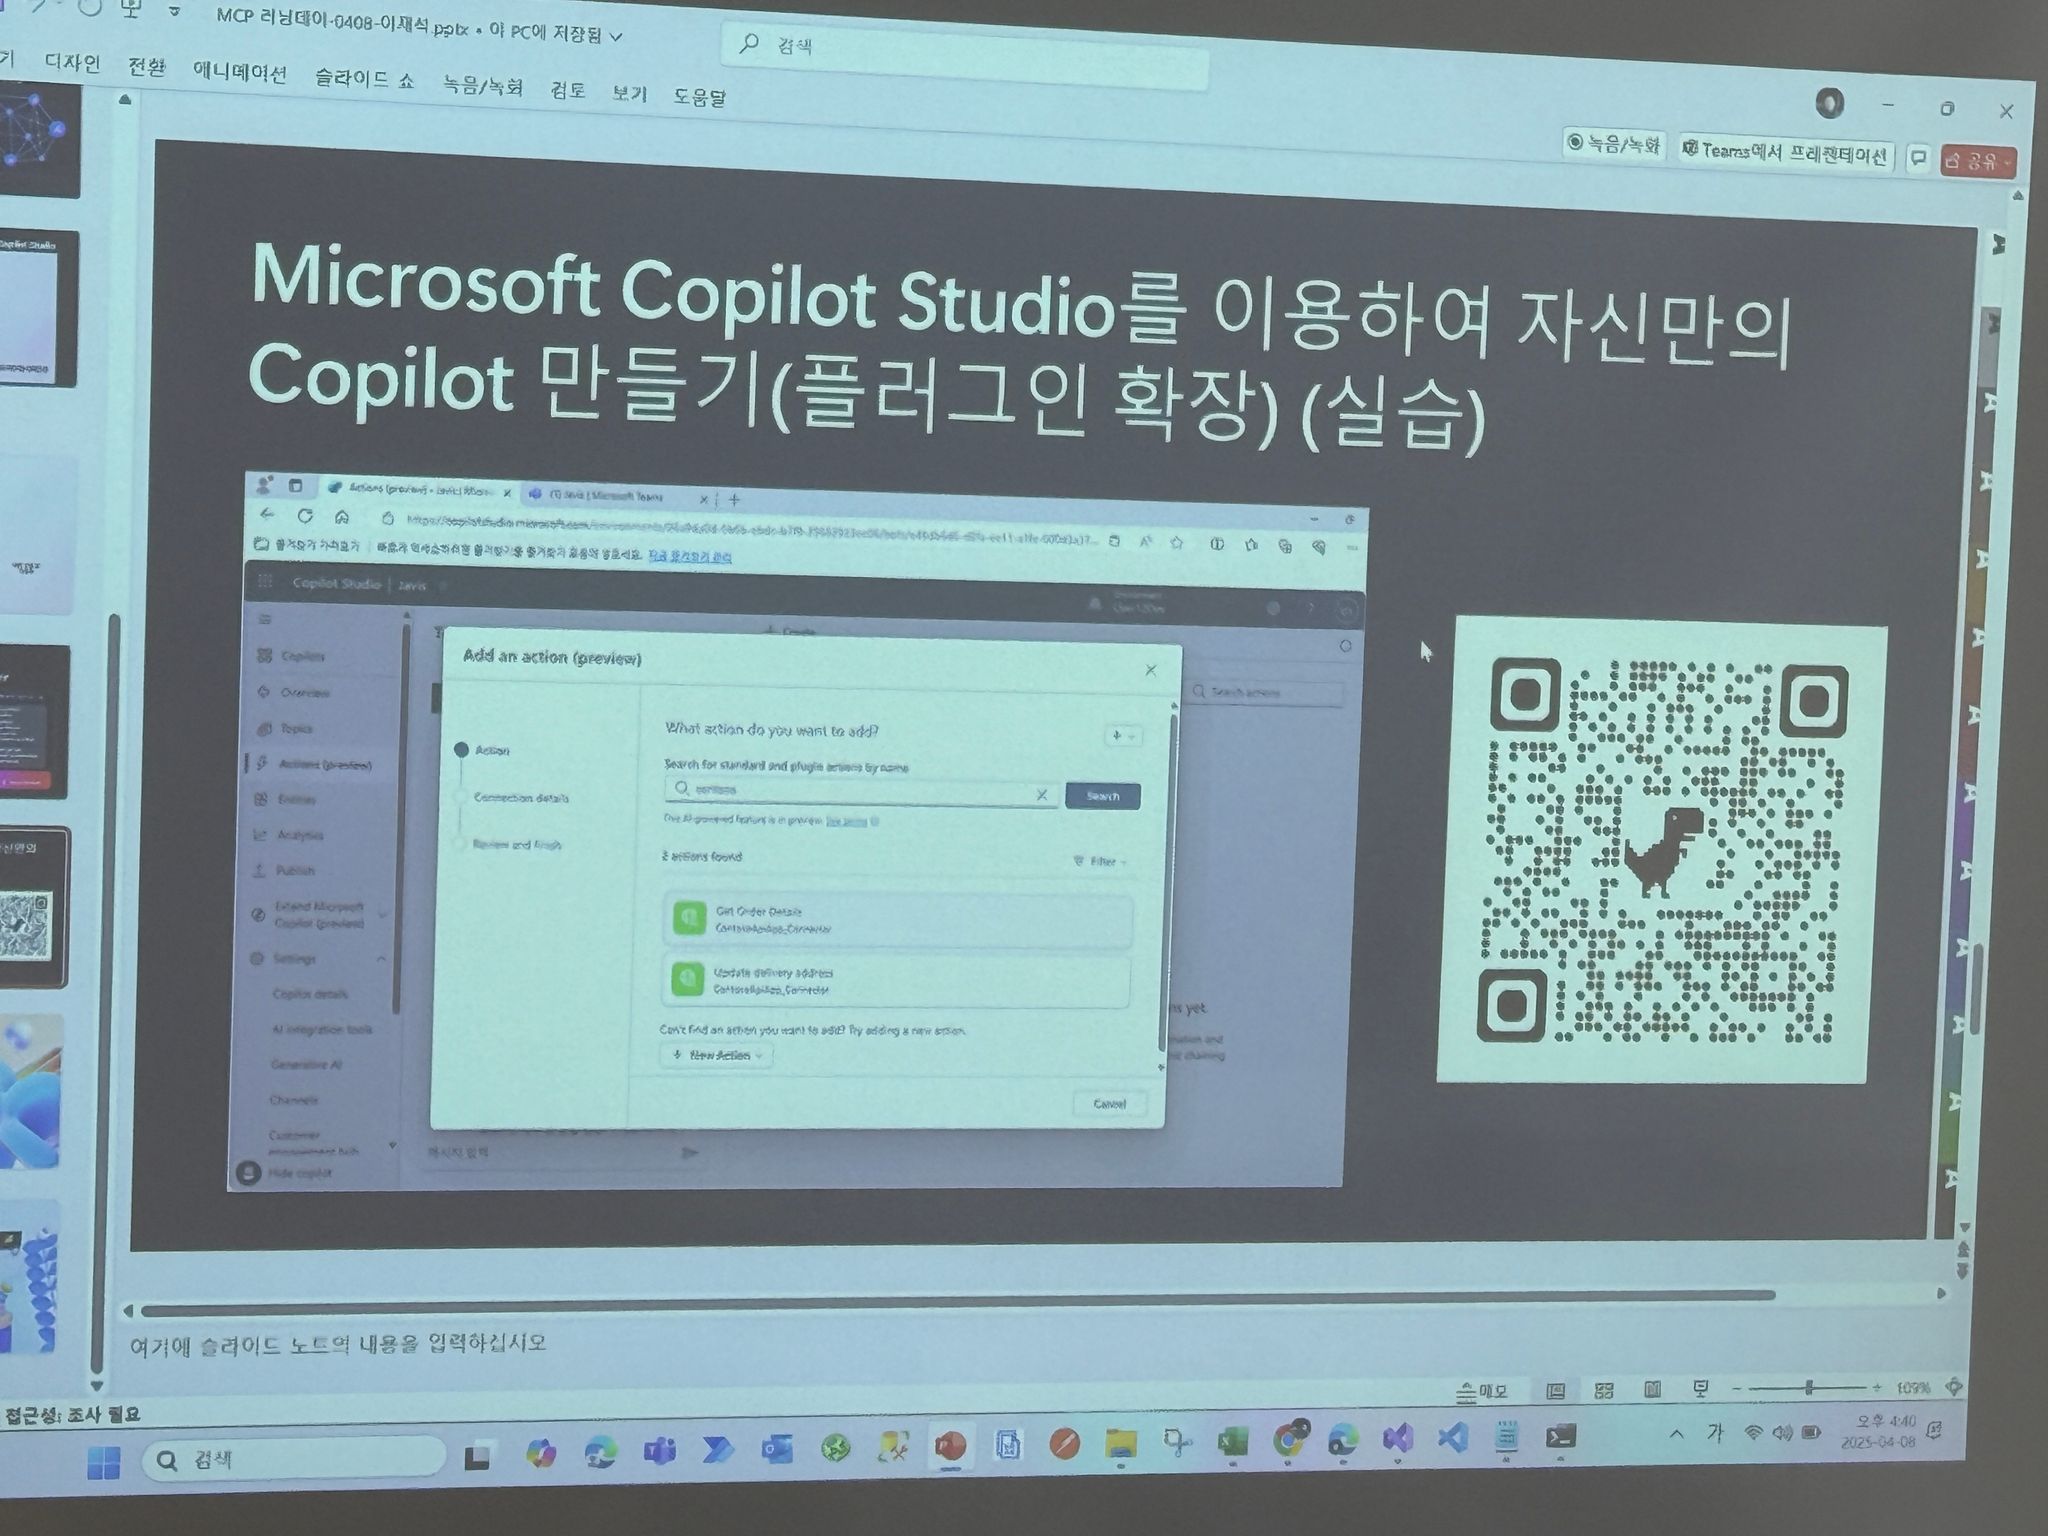This screenshot has height=1536, width=2048.
Task: Start slide show from status bar
Action: 1700,1388
